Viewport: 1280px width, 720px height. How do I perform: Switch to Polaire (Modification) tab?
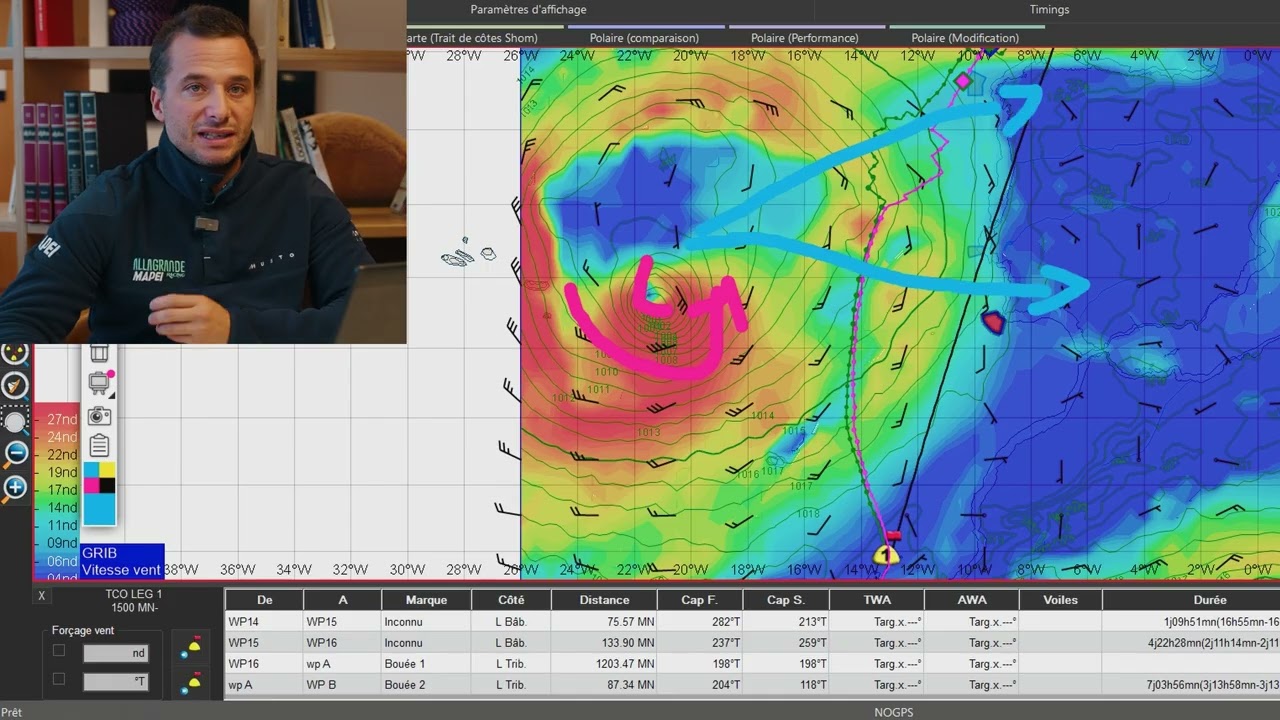pyautogui.click(x=965, y=38)
